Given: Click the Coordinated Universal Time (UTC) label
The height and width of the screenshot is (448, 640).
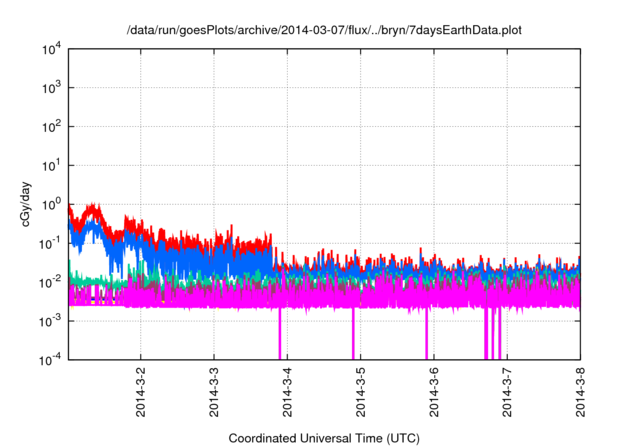Looking at the screenshot, I should point(324,439).
